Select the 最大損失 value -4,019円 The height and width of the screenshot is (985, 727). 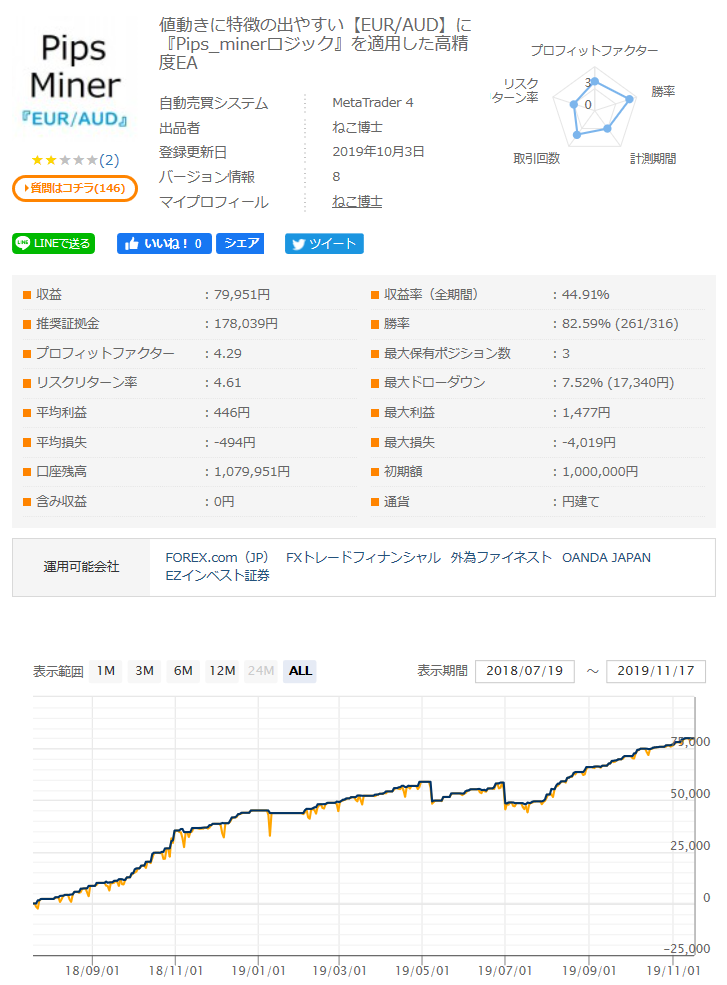point(589,442)
